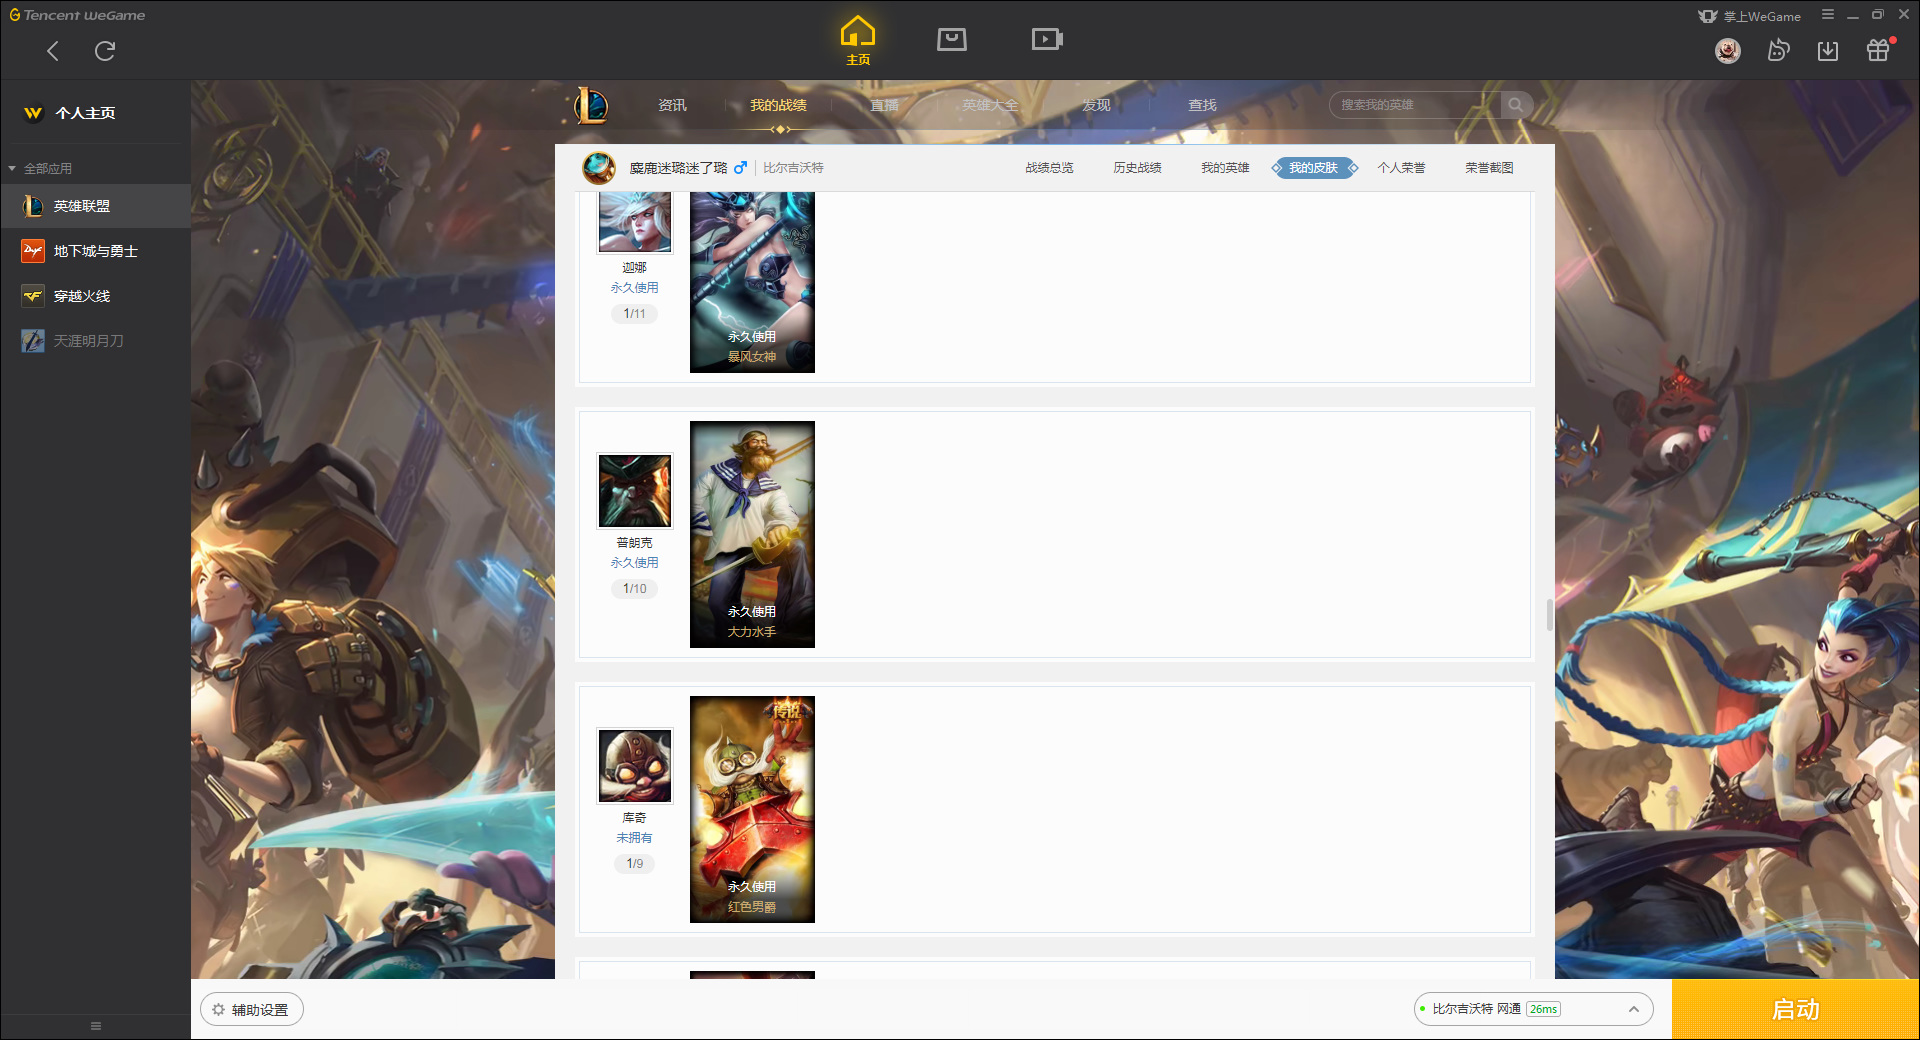
Task: Open the store bag icon in top bar
Action: coord(952,39)
